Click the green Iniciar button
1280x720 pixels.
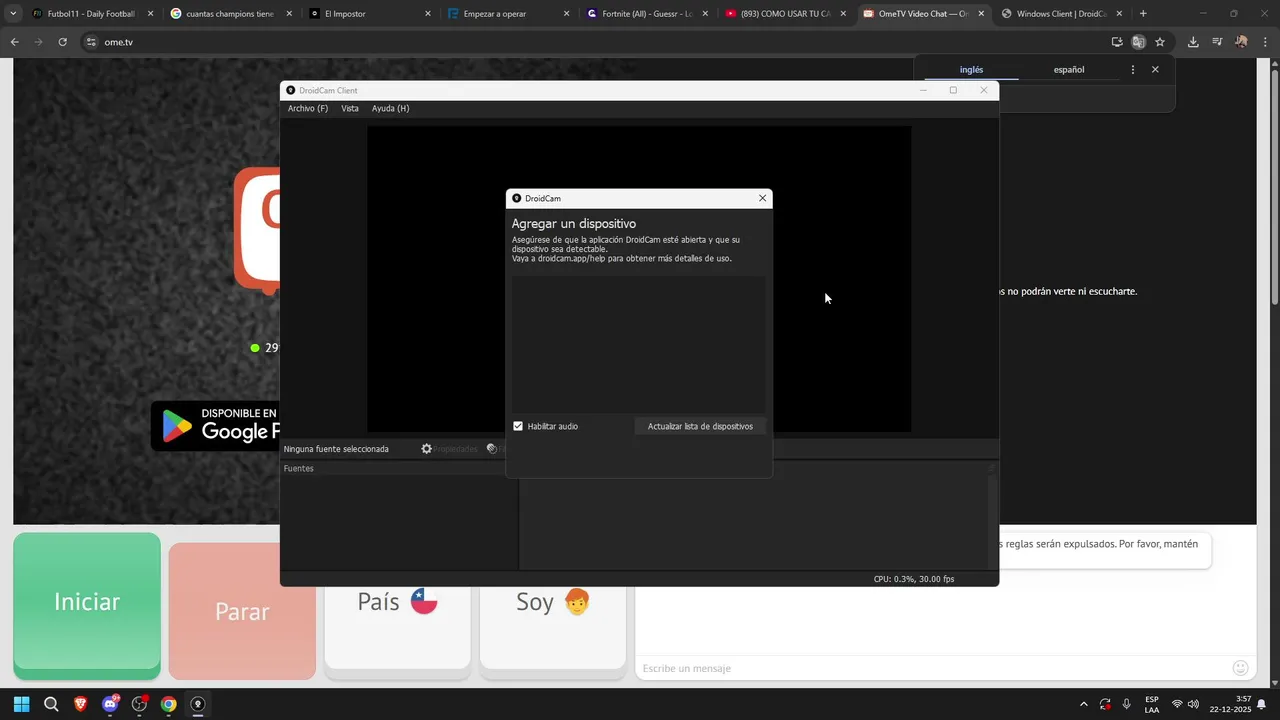(x=87, y=602)
